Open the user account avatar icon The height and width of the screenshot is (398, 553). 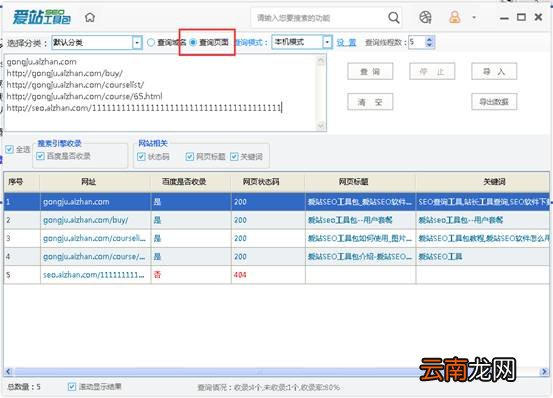(455, 17)
